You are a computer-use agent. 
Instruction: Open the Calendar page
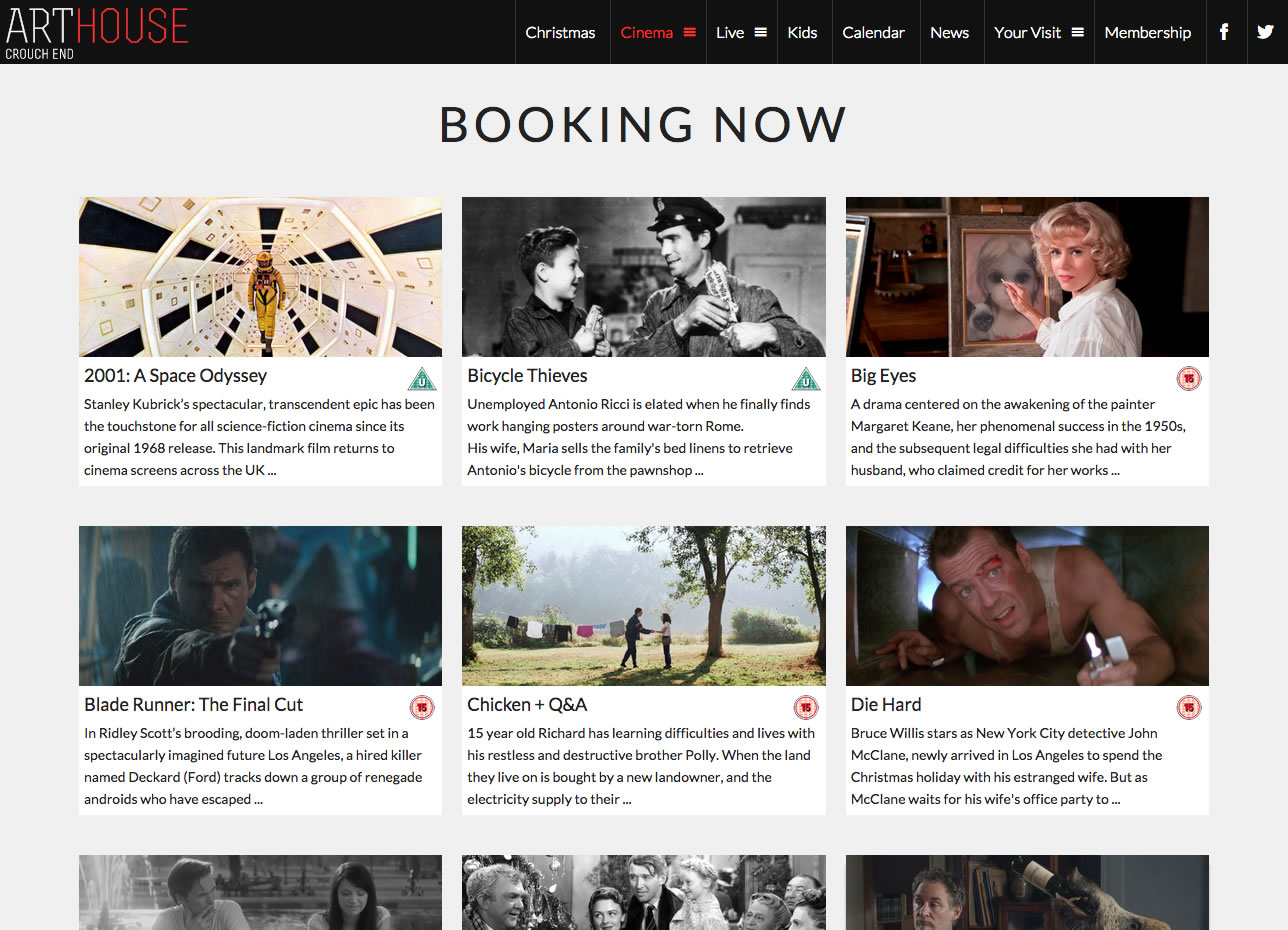coord(873,32)
